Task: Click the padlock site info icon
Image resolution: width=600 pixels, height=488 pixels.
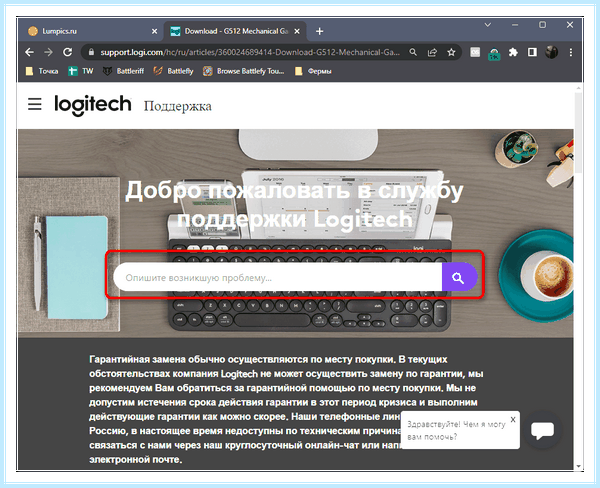Action: point(91,52)
